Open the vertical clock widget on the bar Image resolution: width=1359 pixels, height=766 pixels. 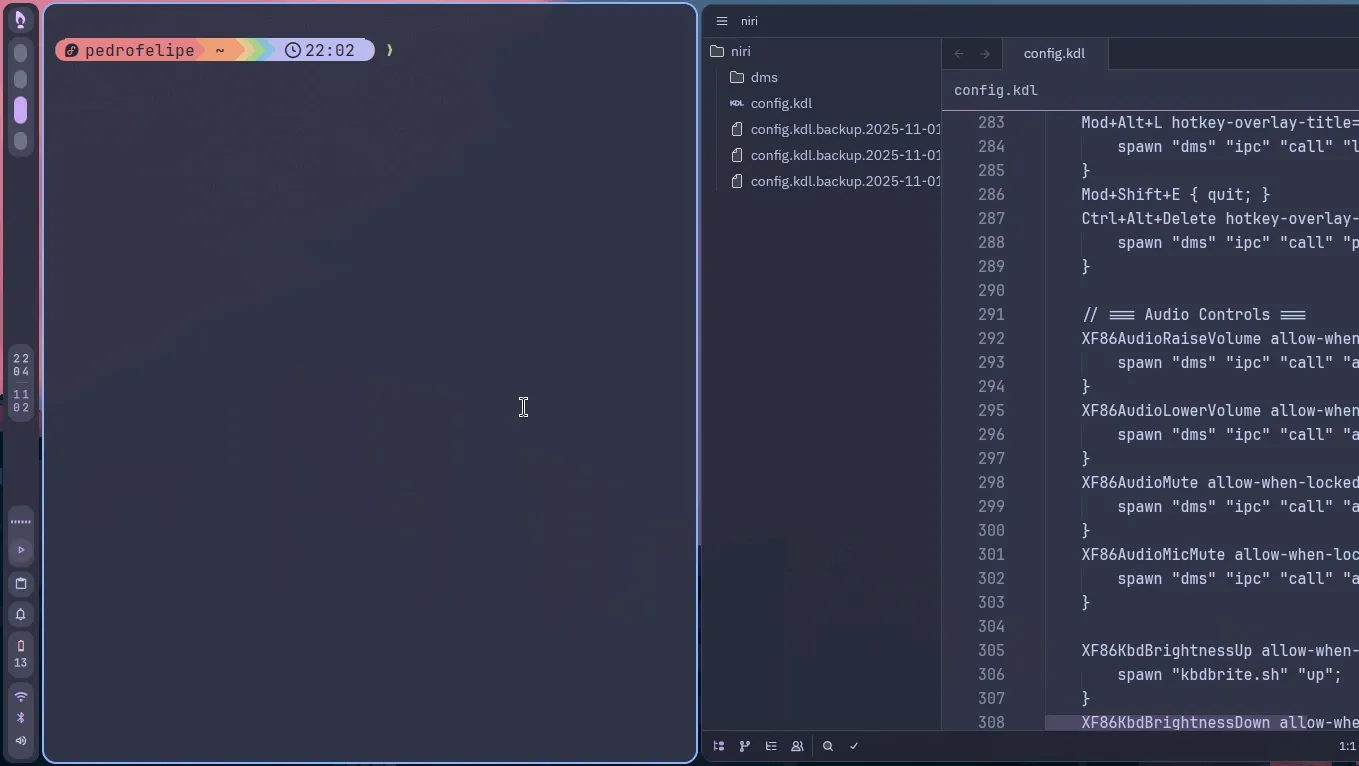point(20,383)
